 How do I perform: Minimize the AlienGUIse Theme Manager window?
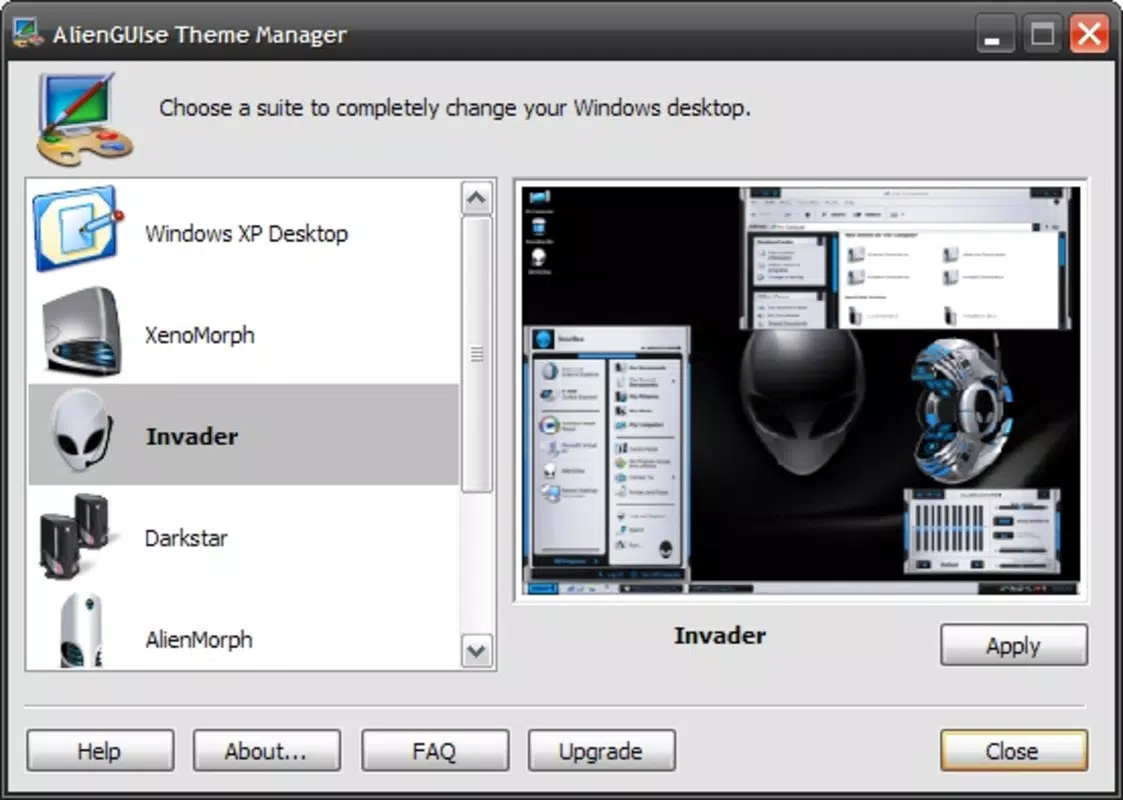click(995, 34)
